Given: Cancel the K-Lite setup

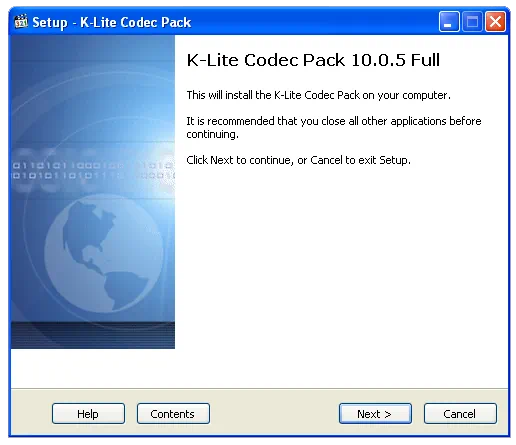Looking at the screenshot, I should pos(460,414).
